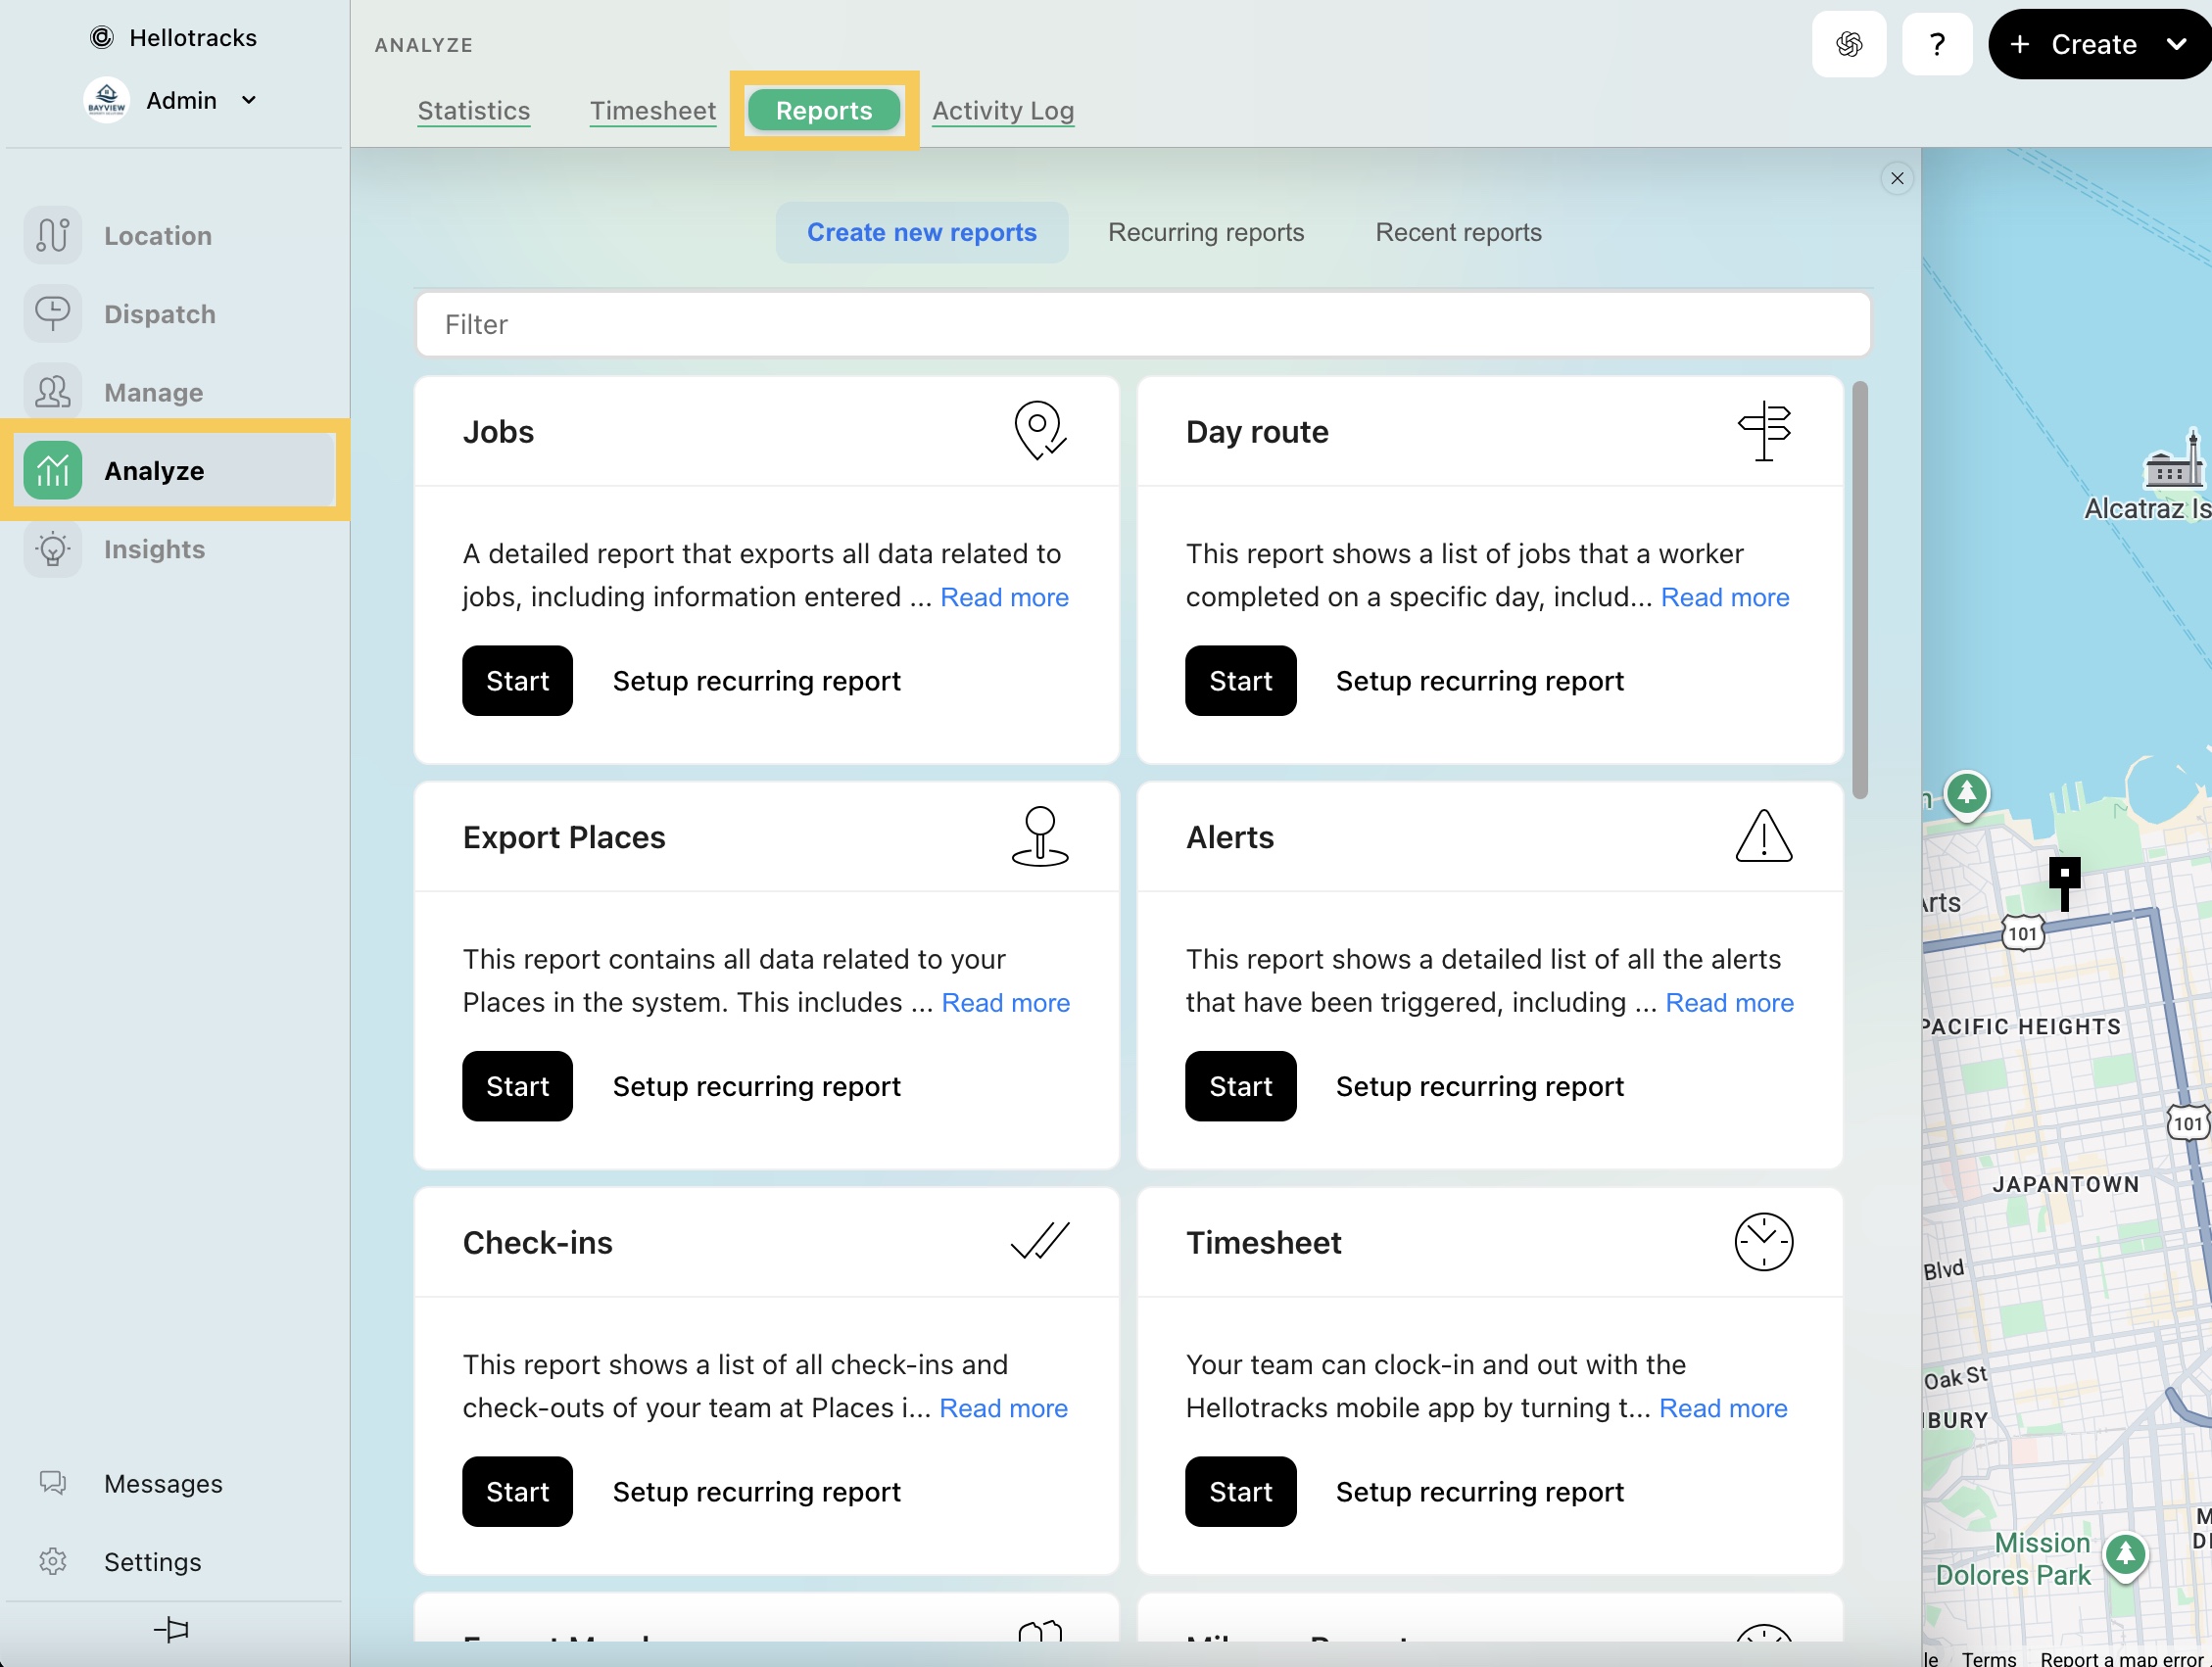Switch to Recent reports tab
This screenshot has height=1667, width=2212.
point(1458,232)
